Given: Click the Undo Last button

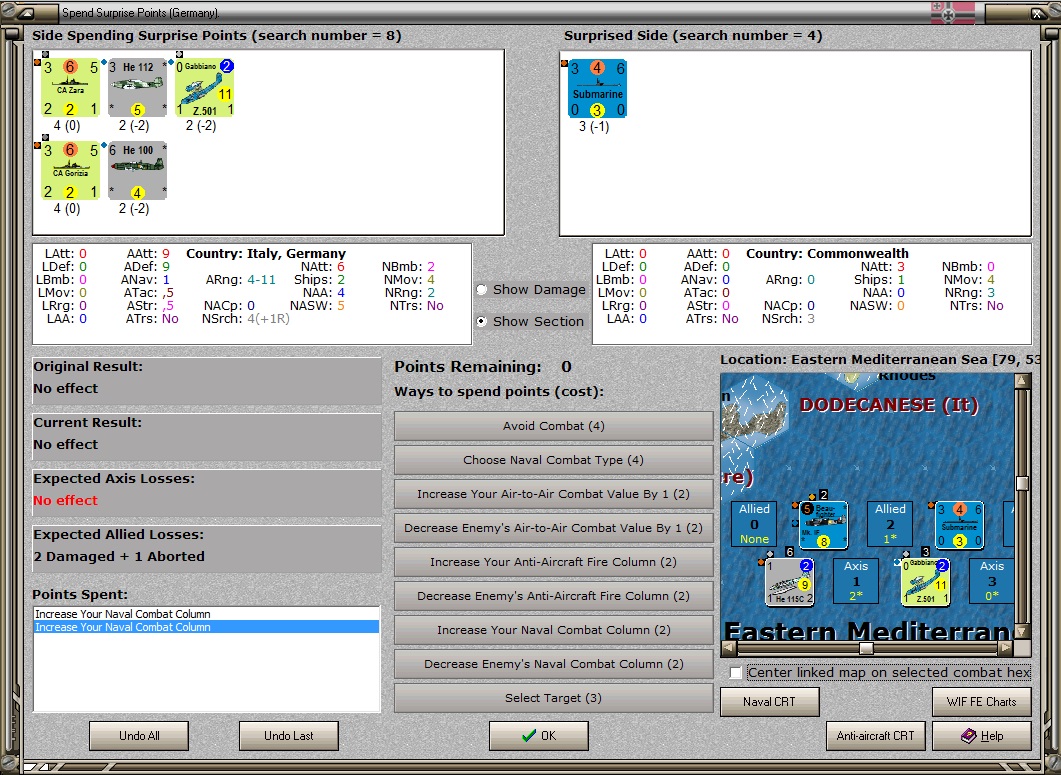Looking at the screenshot, I should coord(289,736).
